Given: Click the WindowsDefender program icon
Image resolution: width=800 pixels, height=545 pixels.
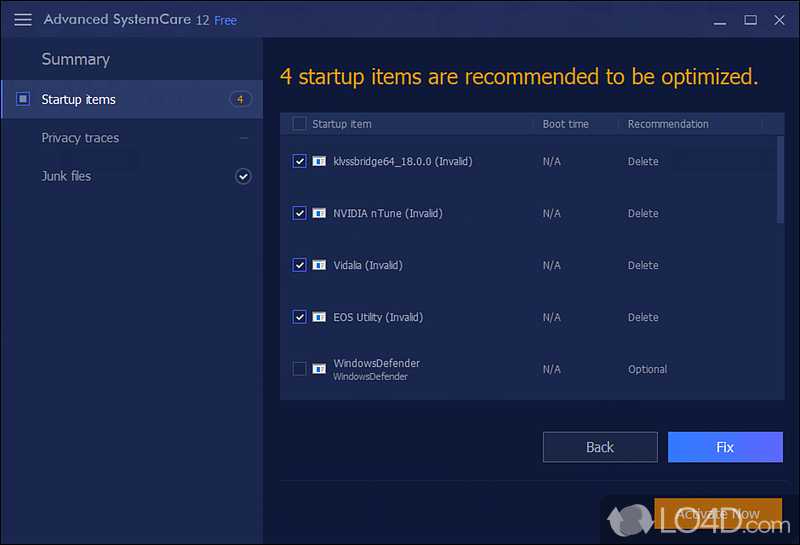Looking at the screenshot, I should click(319, 369).
